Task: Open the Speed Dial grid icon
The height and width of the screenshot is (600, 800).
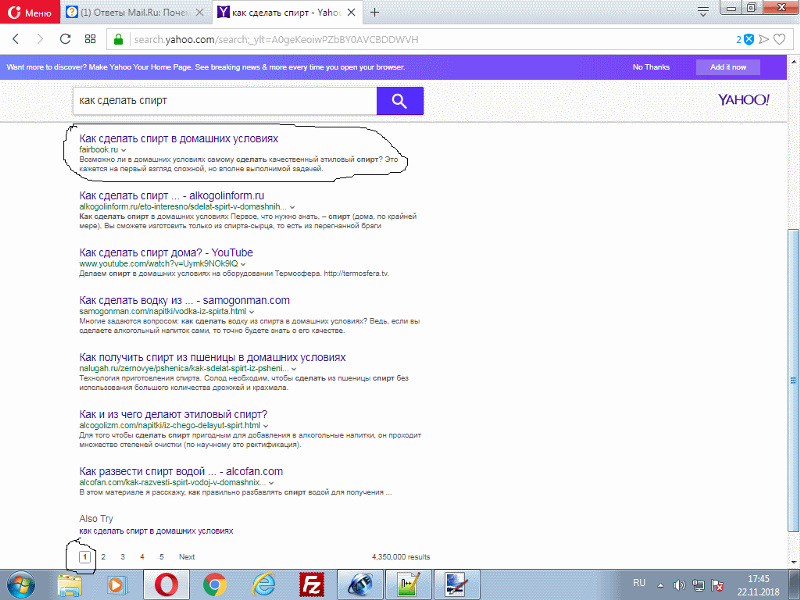Action: pyautogui.click(x=90, y=39)
